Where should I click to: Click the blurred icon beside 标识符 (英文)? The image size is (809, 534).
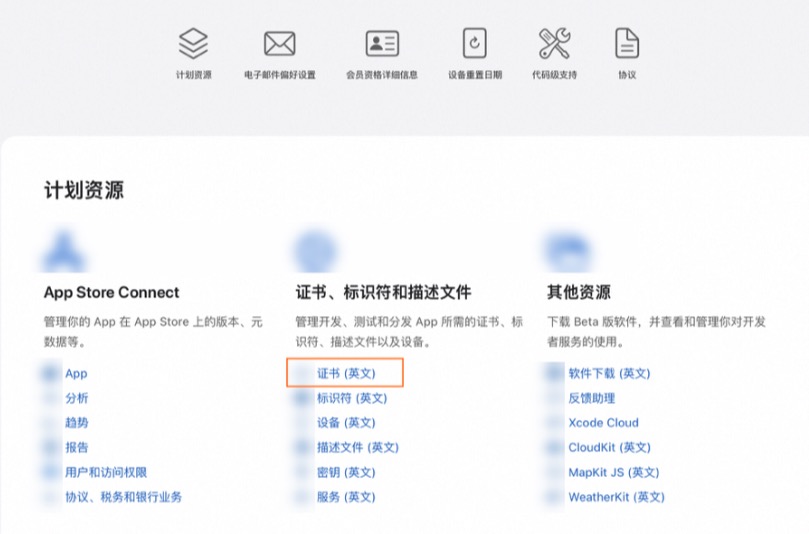tap(303, 398)
